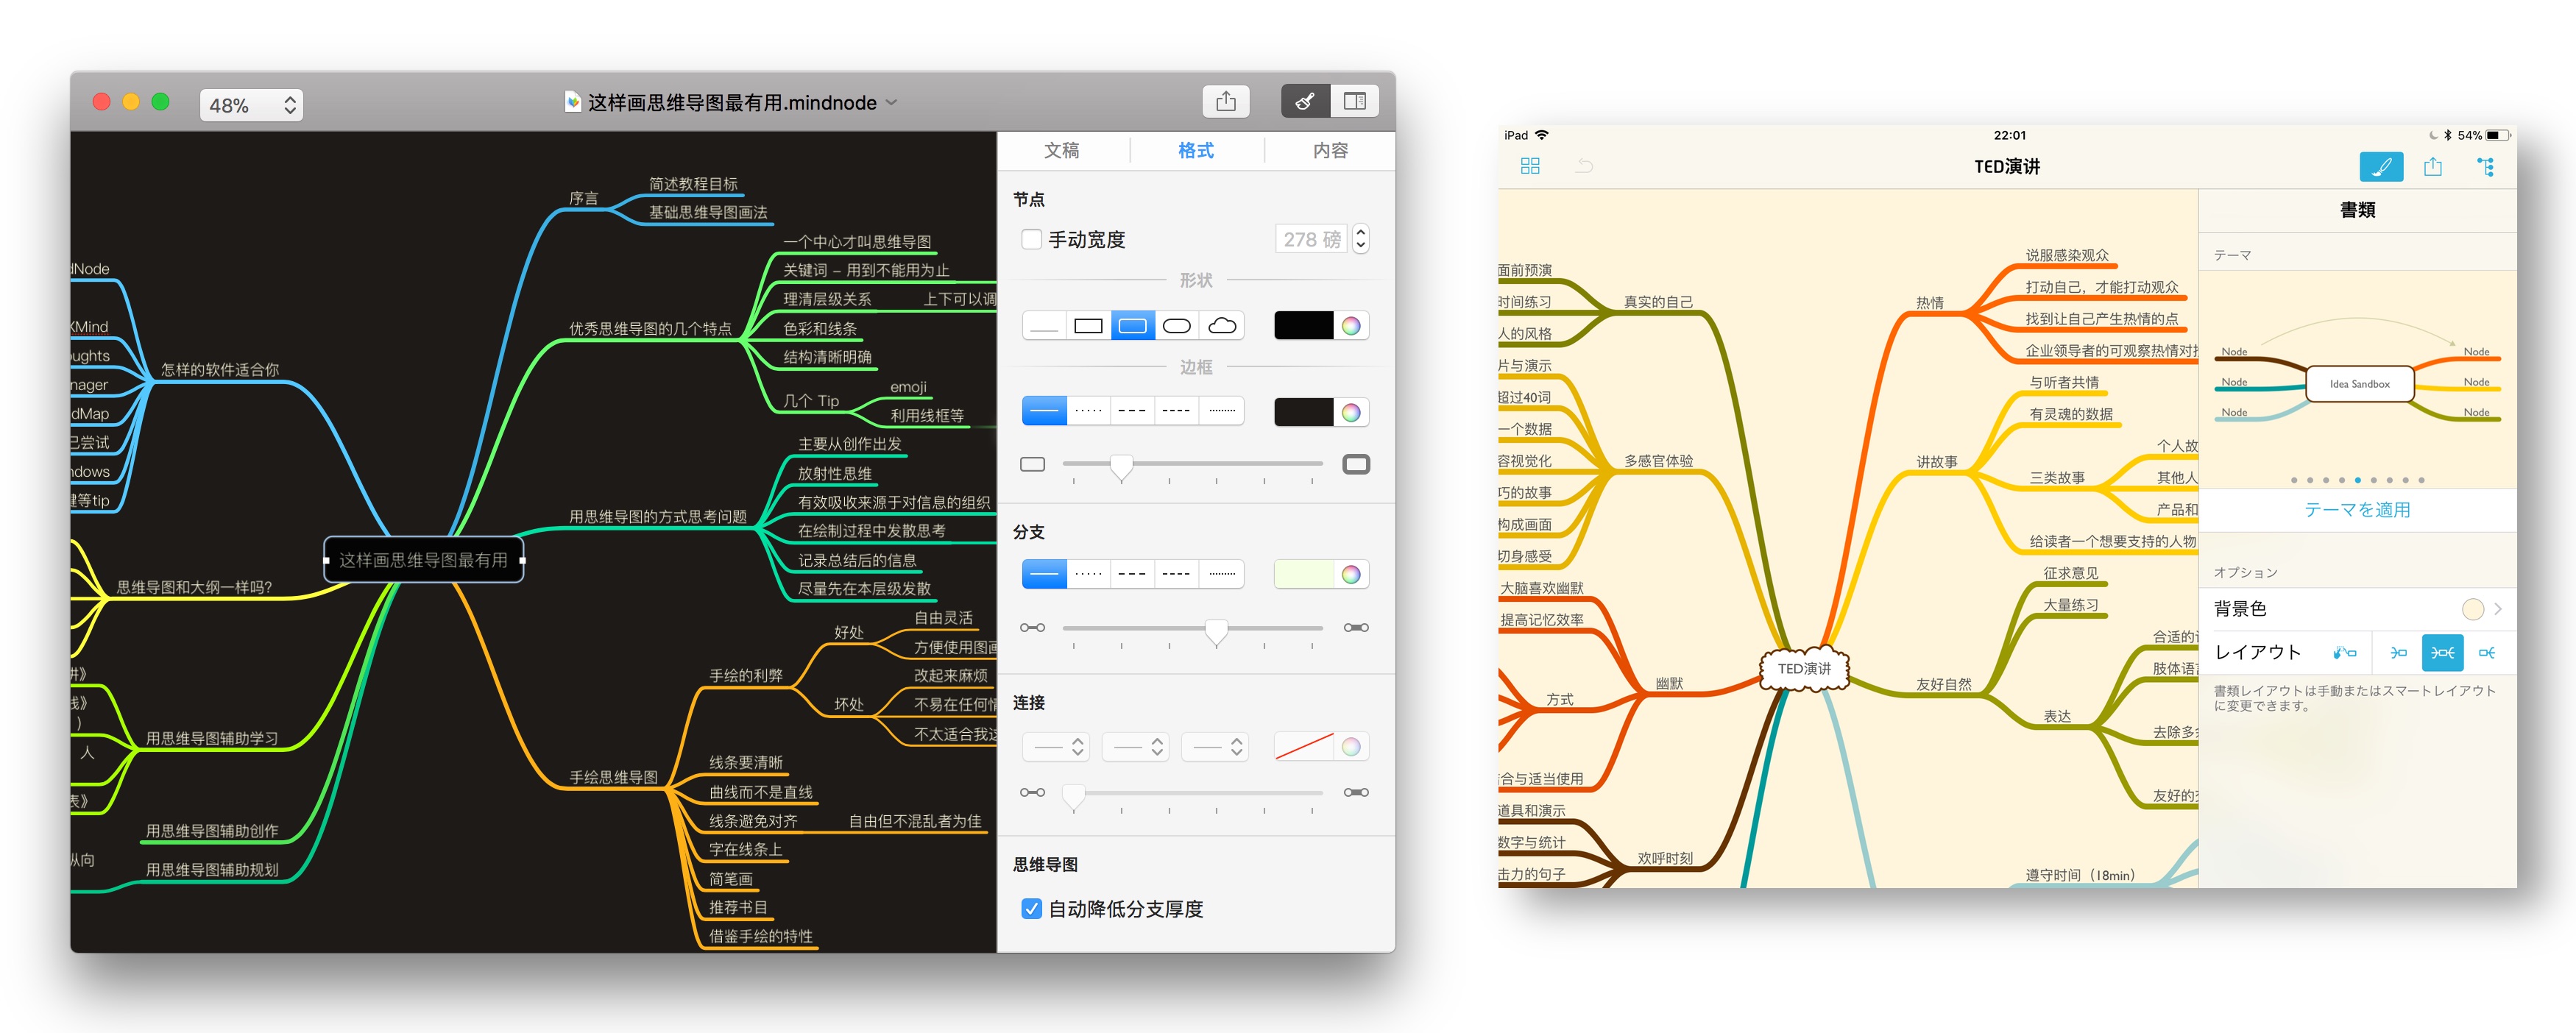Tap テーマを適用 to apply theme
This screenshot has width=2576, height=1033.
(x=2357, y=510)
